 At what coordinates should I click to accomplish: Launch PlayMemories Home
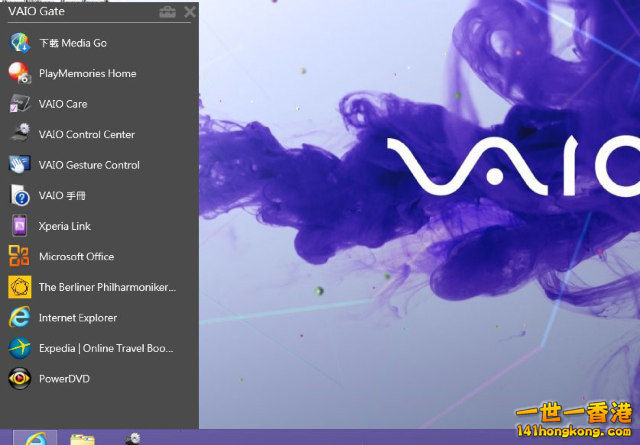(x=19, y=73)
